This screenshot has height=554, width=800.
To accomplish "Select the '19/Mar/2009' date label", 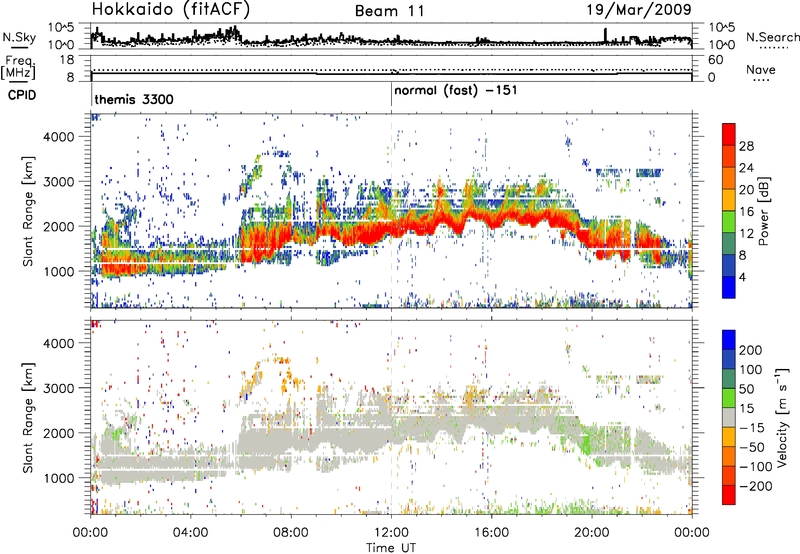I will 638,9.
